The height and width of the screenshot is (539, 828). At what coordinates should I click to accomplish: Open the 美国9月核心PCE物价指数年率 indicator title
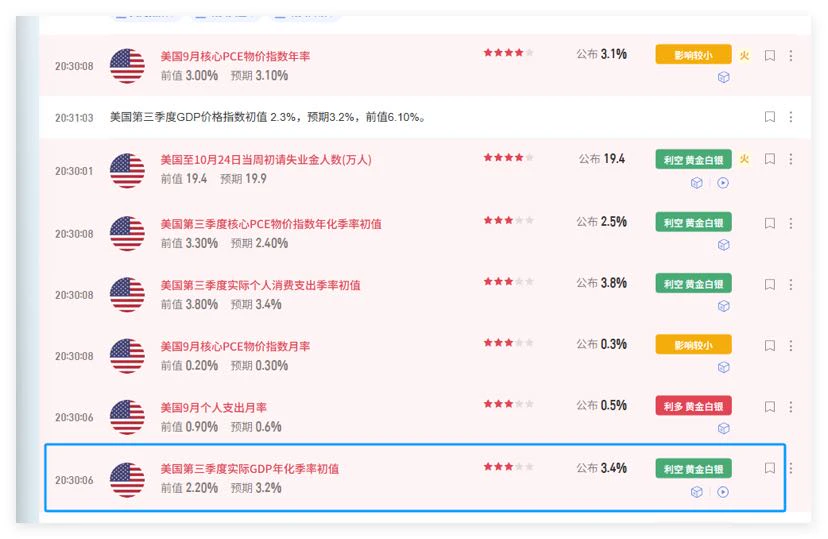pos(235,56)
